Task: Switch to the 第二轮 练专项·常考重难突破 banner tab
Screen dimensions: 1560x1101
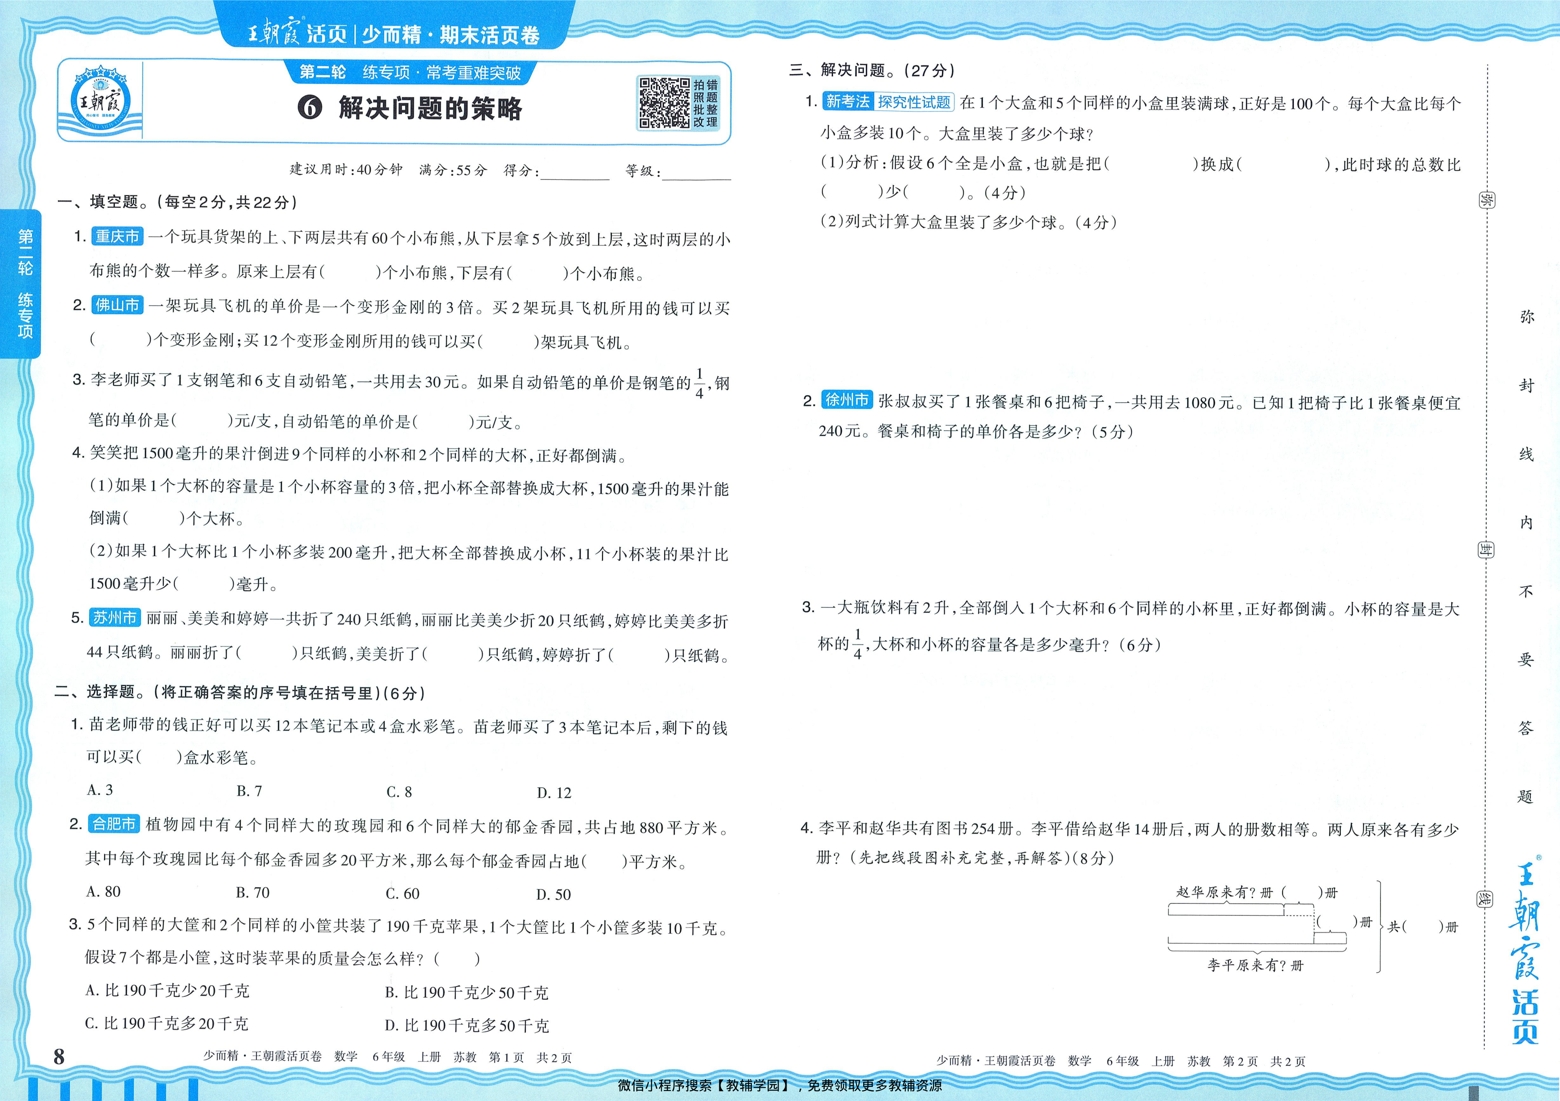Action: pos(410,72)
